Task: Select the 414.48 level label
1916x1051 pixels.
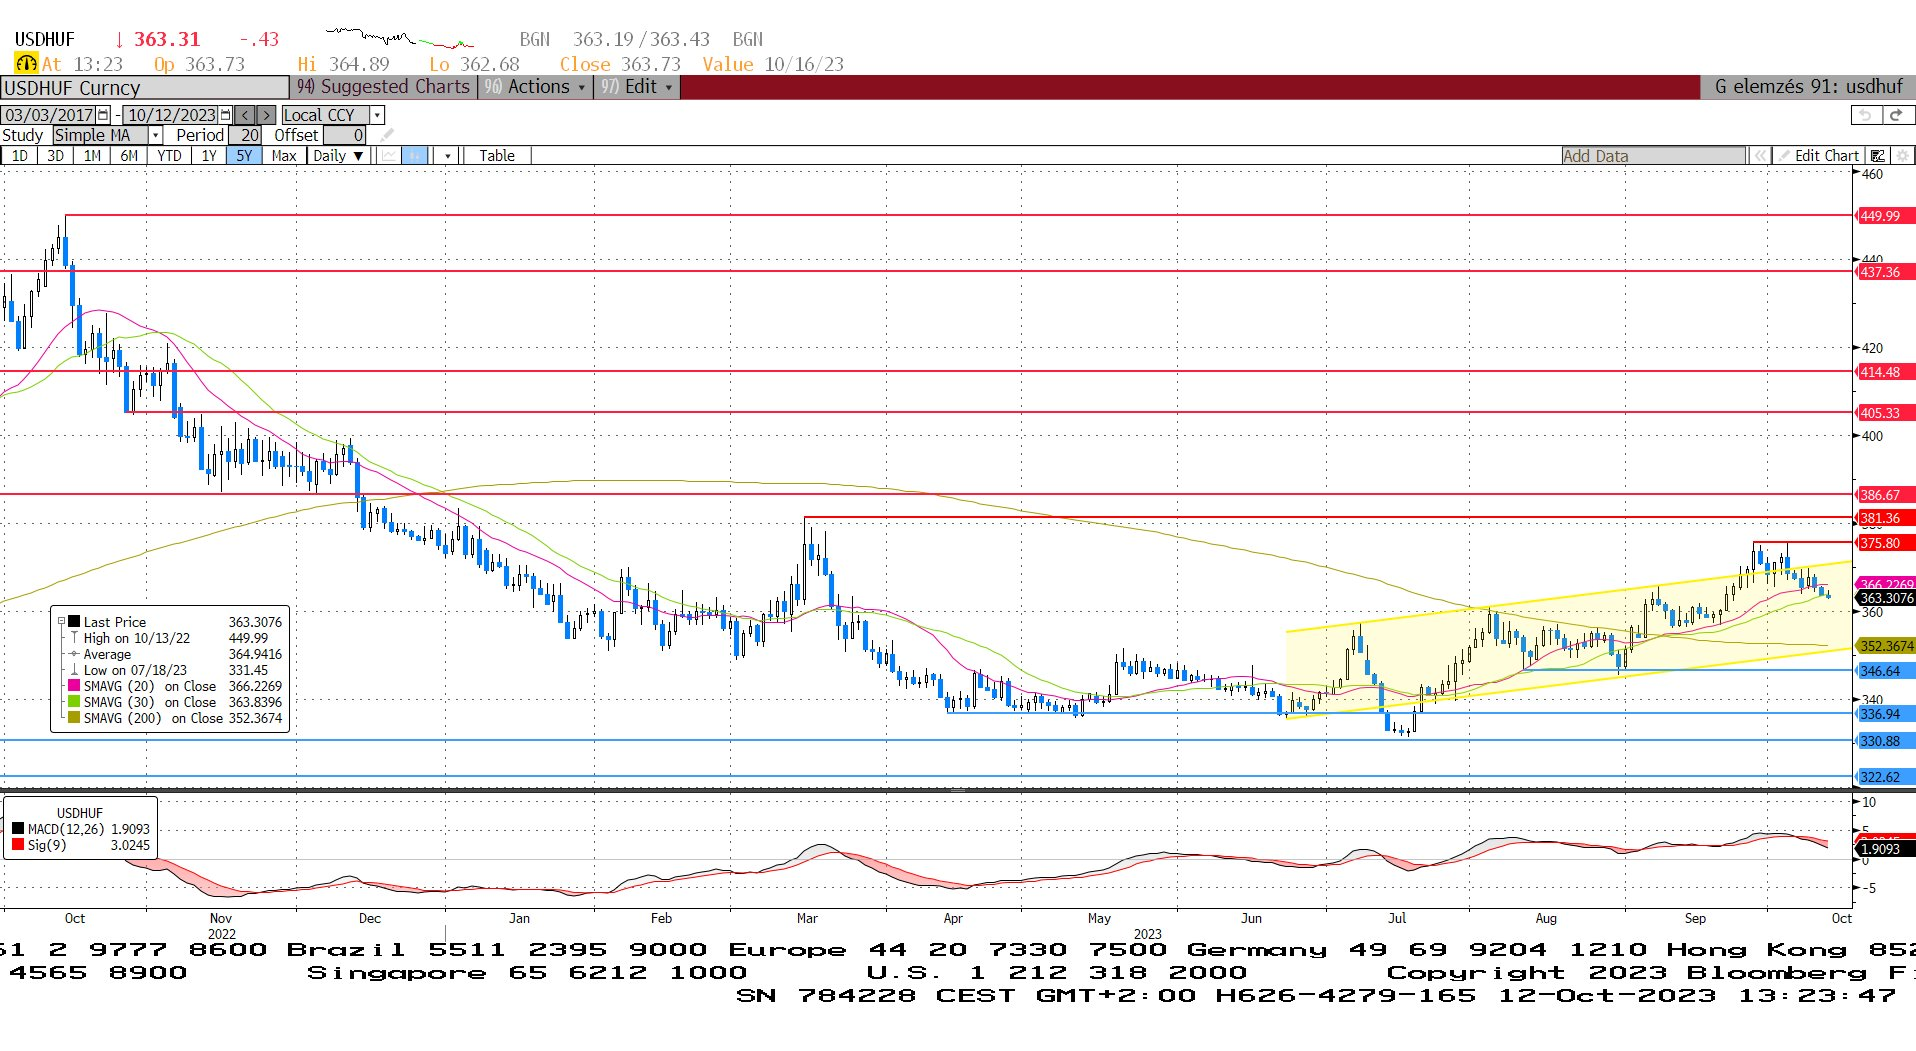Action: click(1885, 372)
